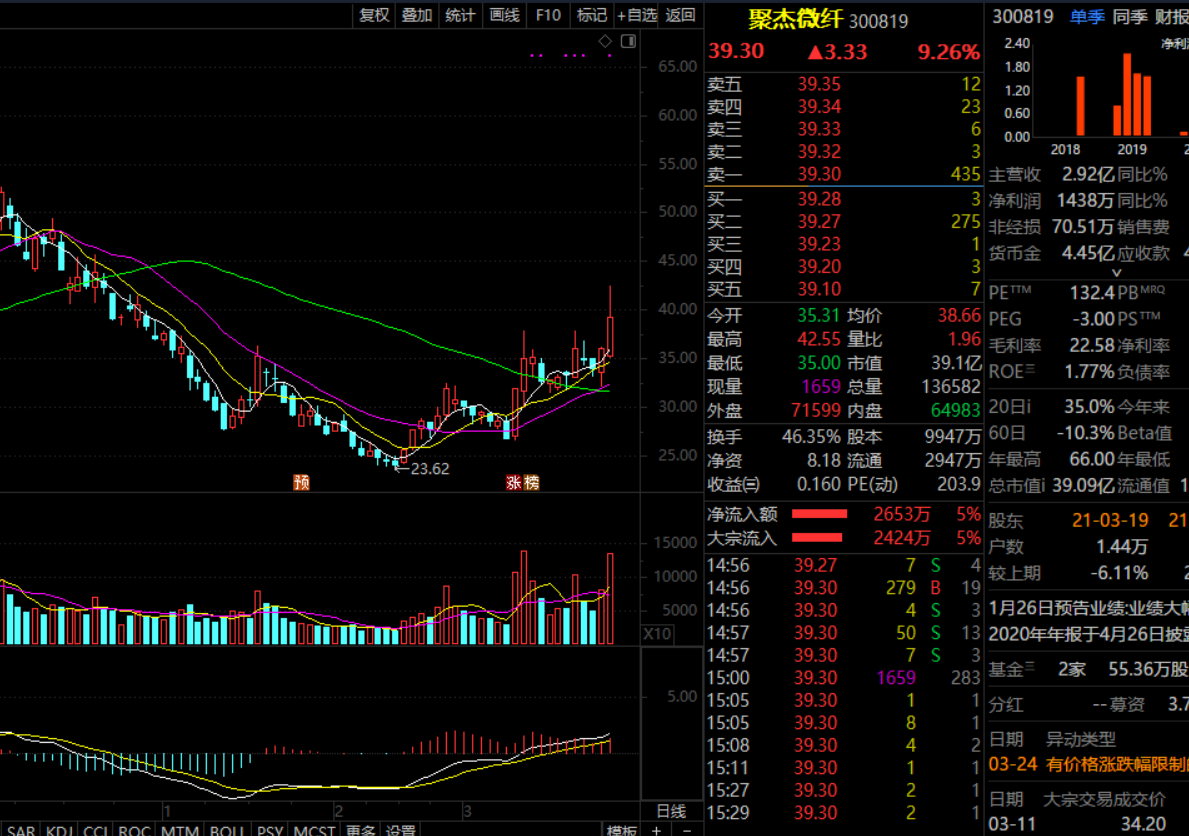
Task: Select the KDJ indicator tab
Action: tap(59, 830)
